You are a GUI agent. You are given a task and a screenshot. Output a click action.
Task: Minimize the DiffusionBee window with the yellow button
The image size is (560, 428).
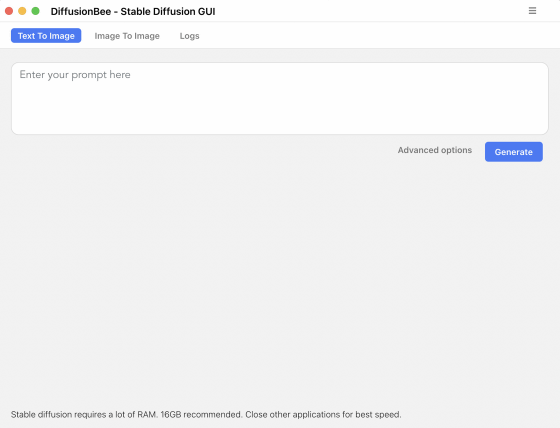[22, 11]
